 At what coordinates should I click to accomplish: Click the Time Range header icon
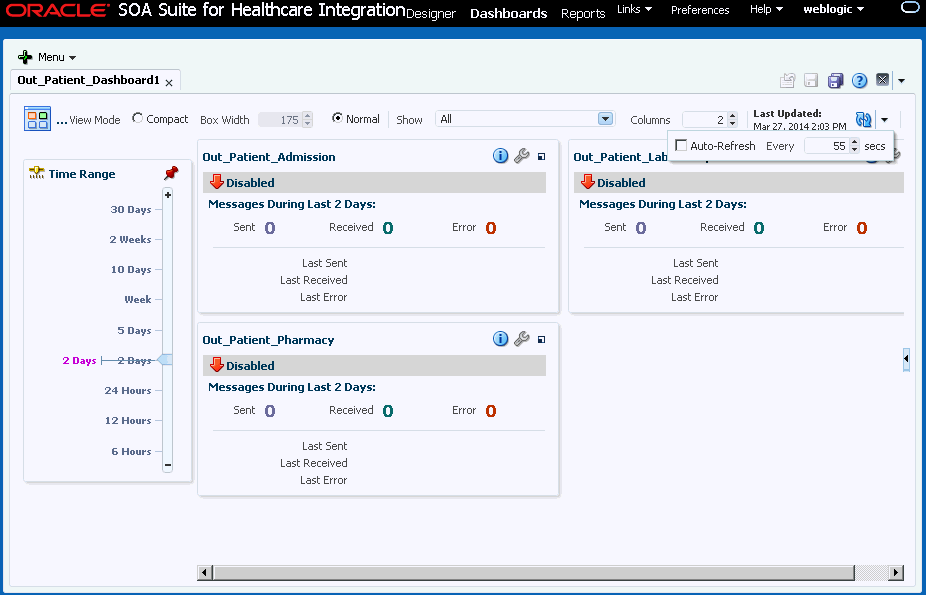click(x=37, y=173)
